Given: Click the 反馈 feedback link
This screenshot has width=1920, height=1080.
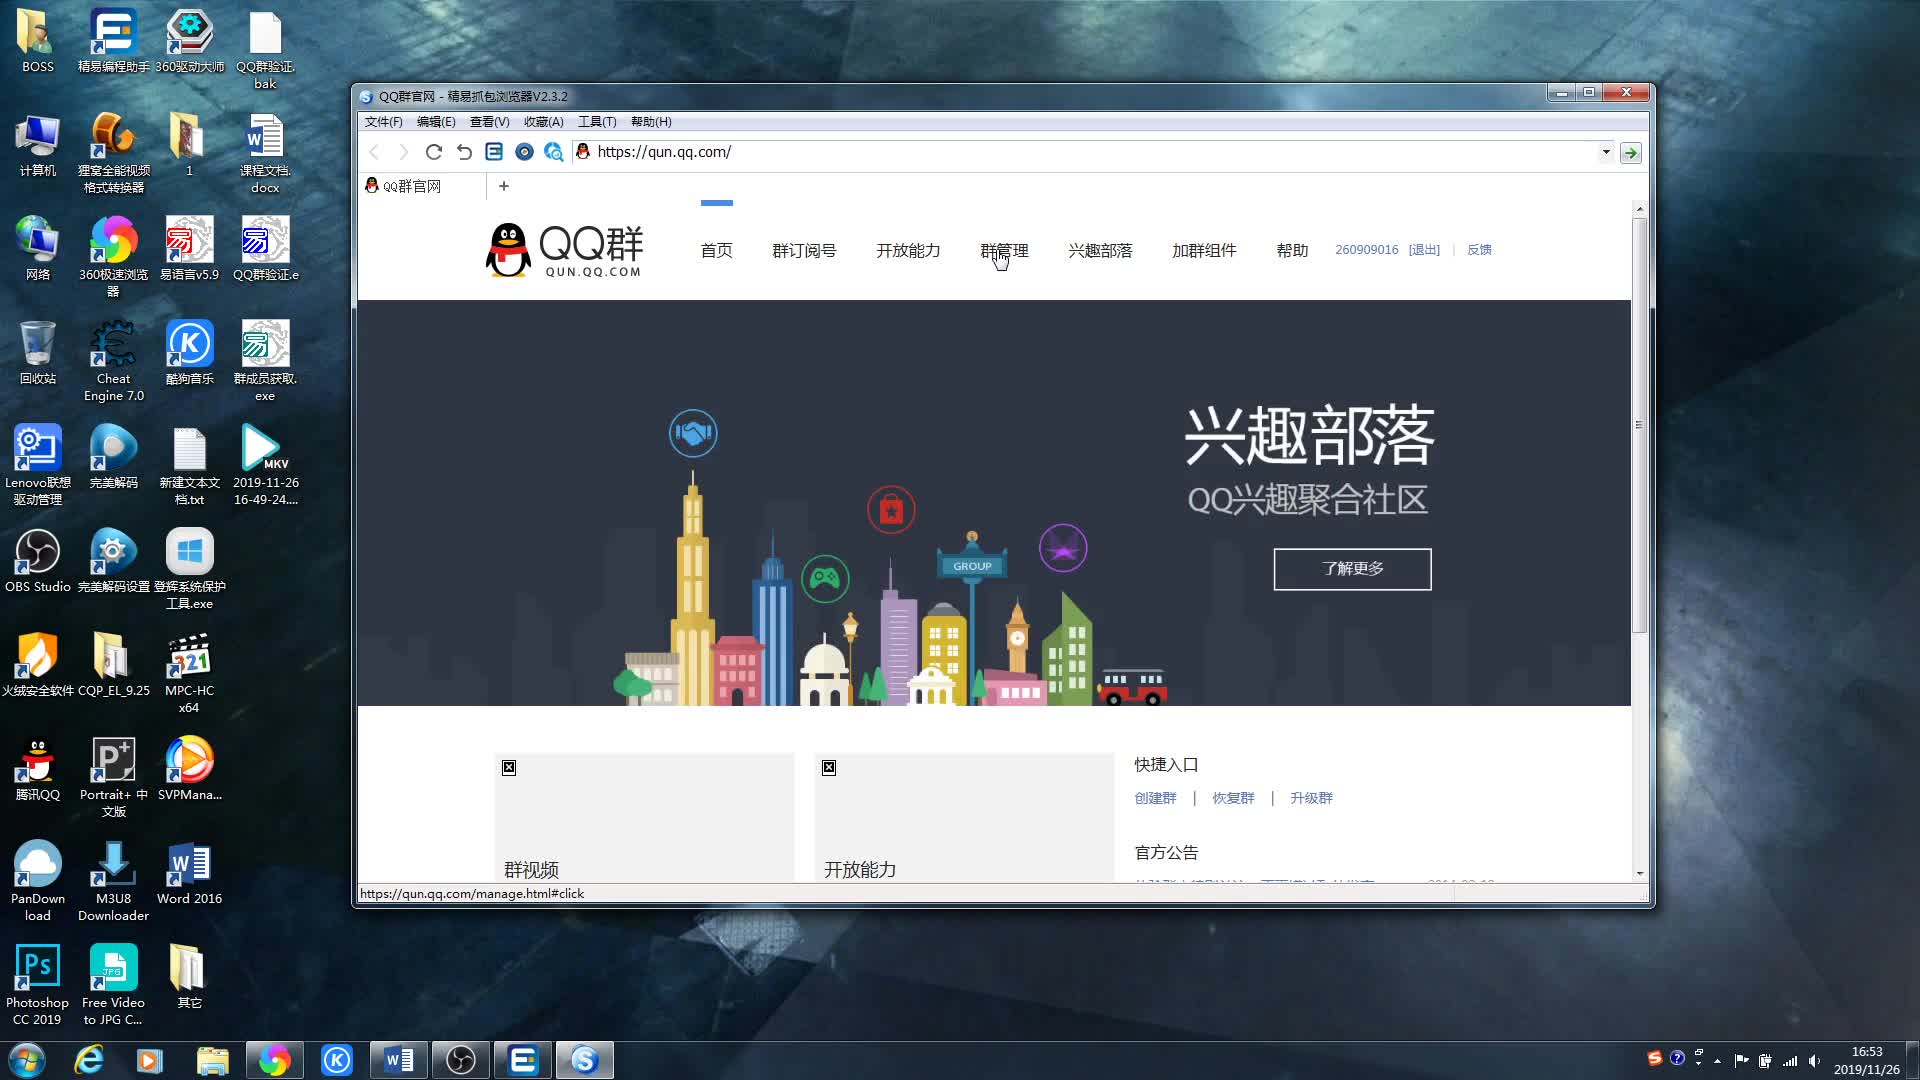Looking at the screenshot, I should [1479, 250].
